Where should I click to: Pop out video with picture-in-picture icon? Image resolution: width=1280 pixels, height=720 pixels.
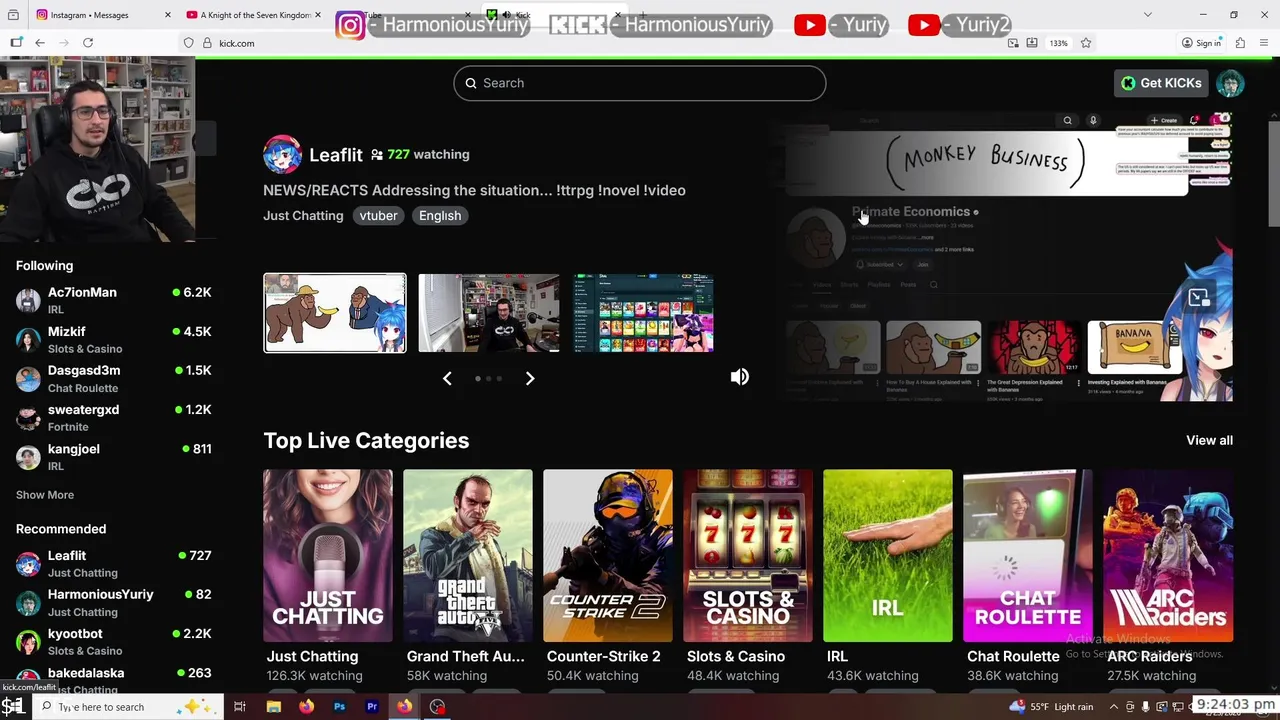1198,298
